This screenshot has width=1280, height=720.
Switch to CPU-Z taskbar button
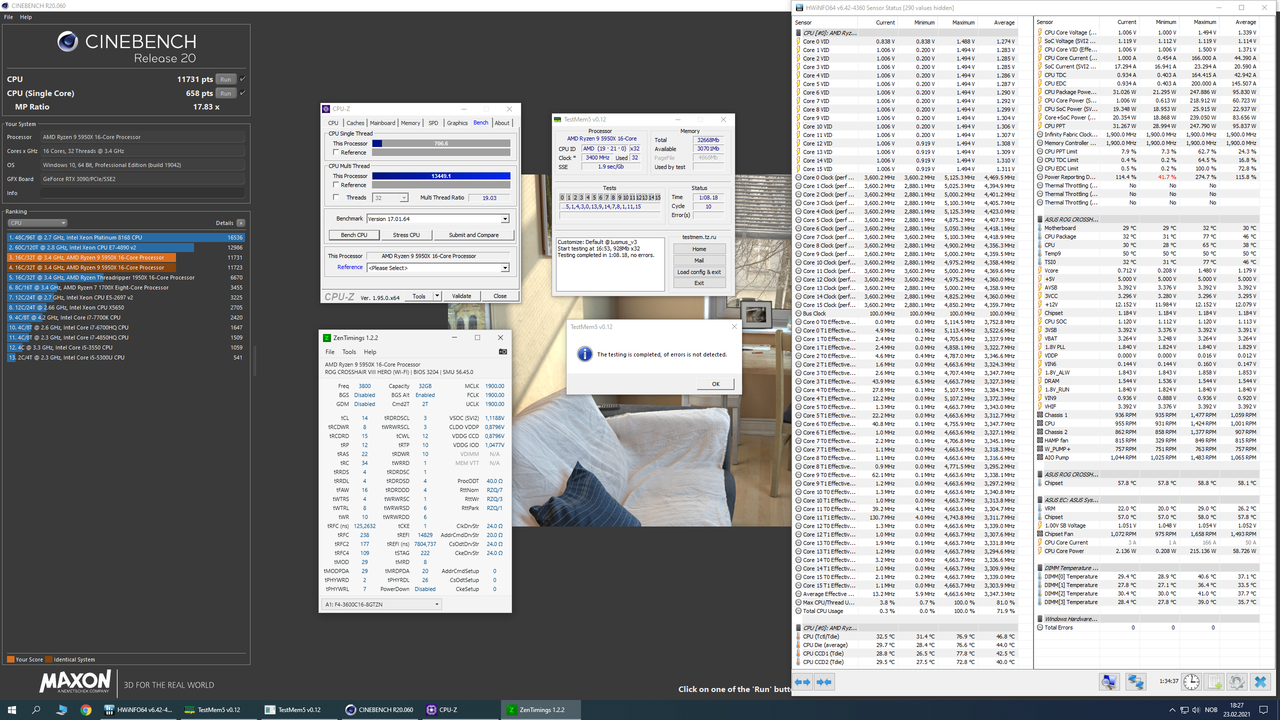click(x=458, y=710)
